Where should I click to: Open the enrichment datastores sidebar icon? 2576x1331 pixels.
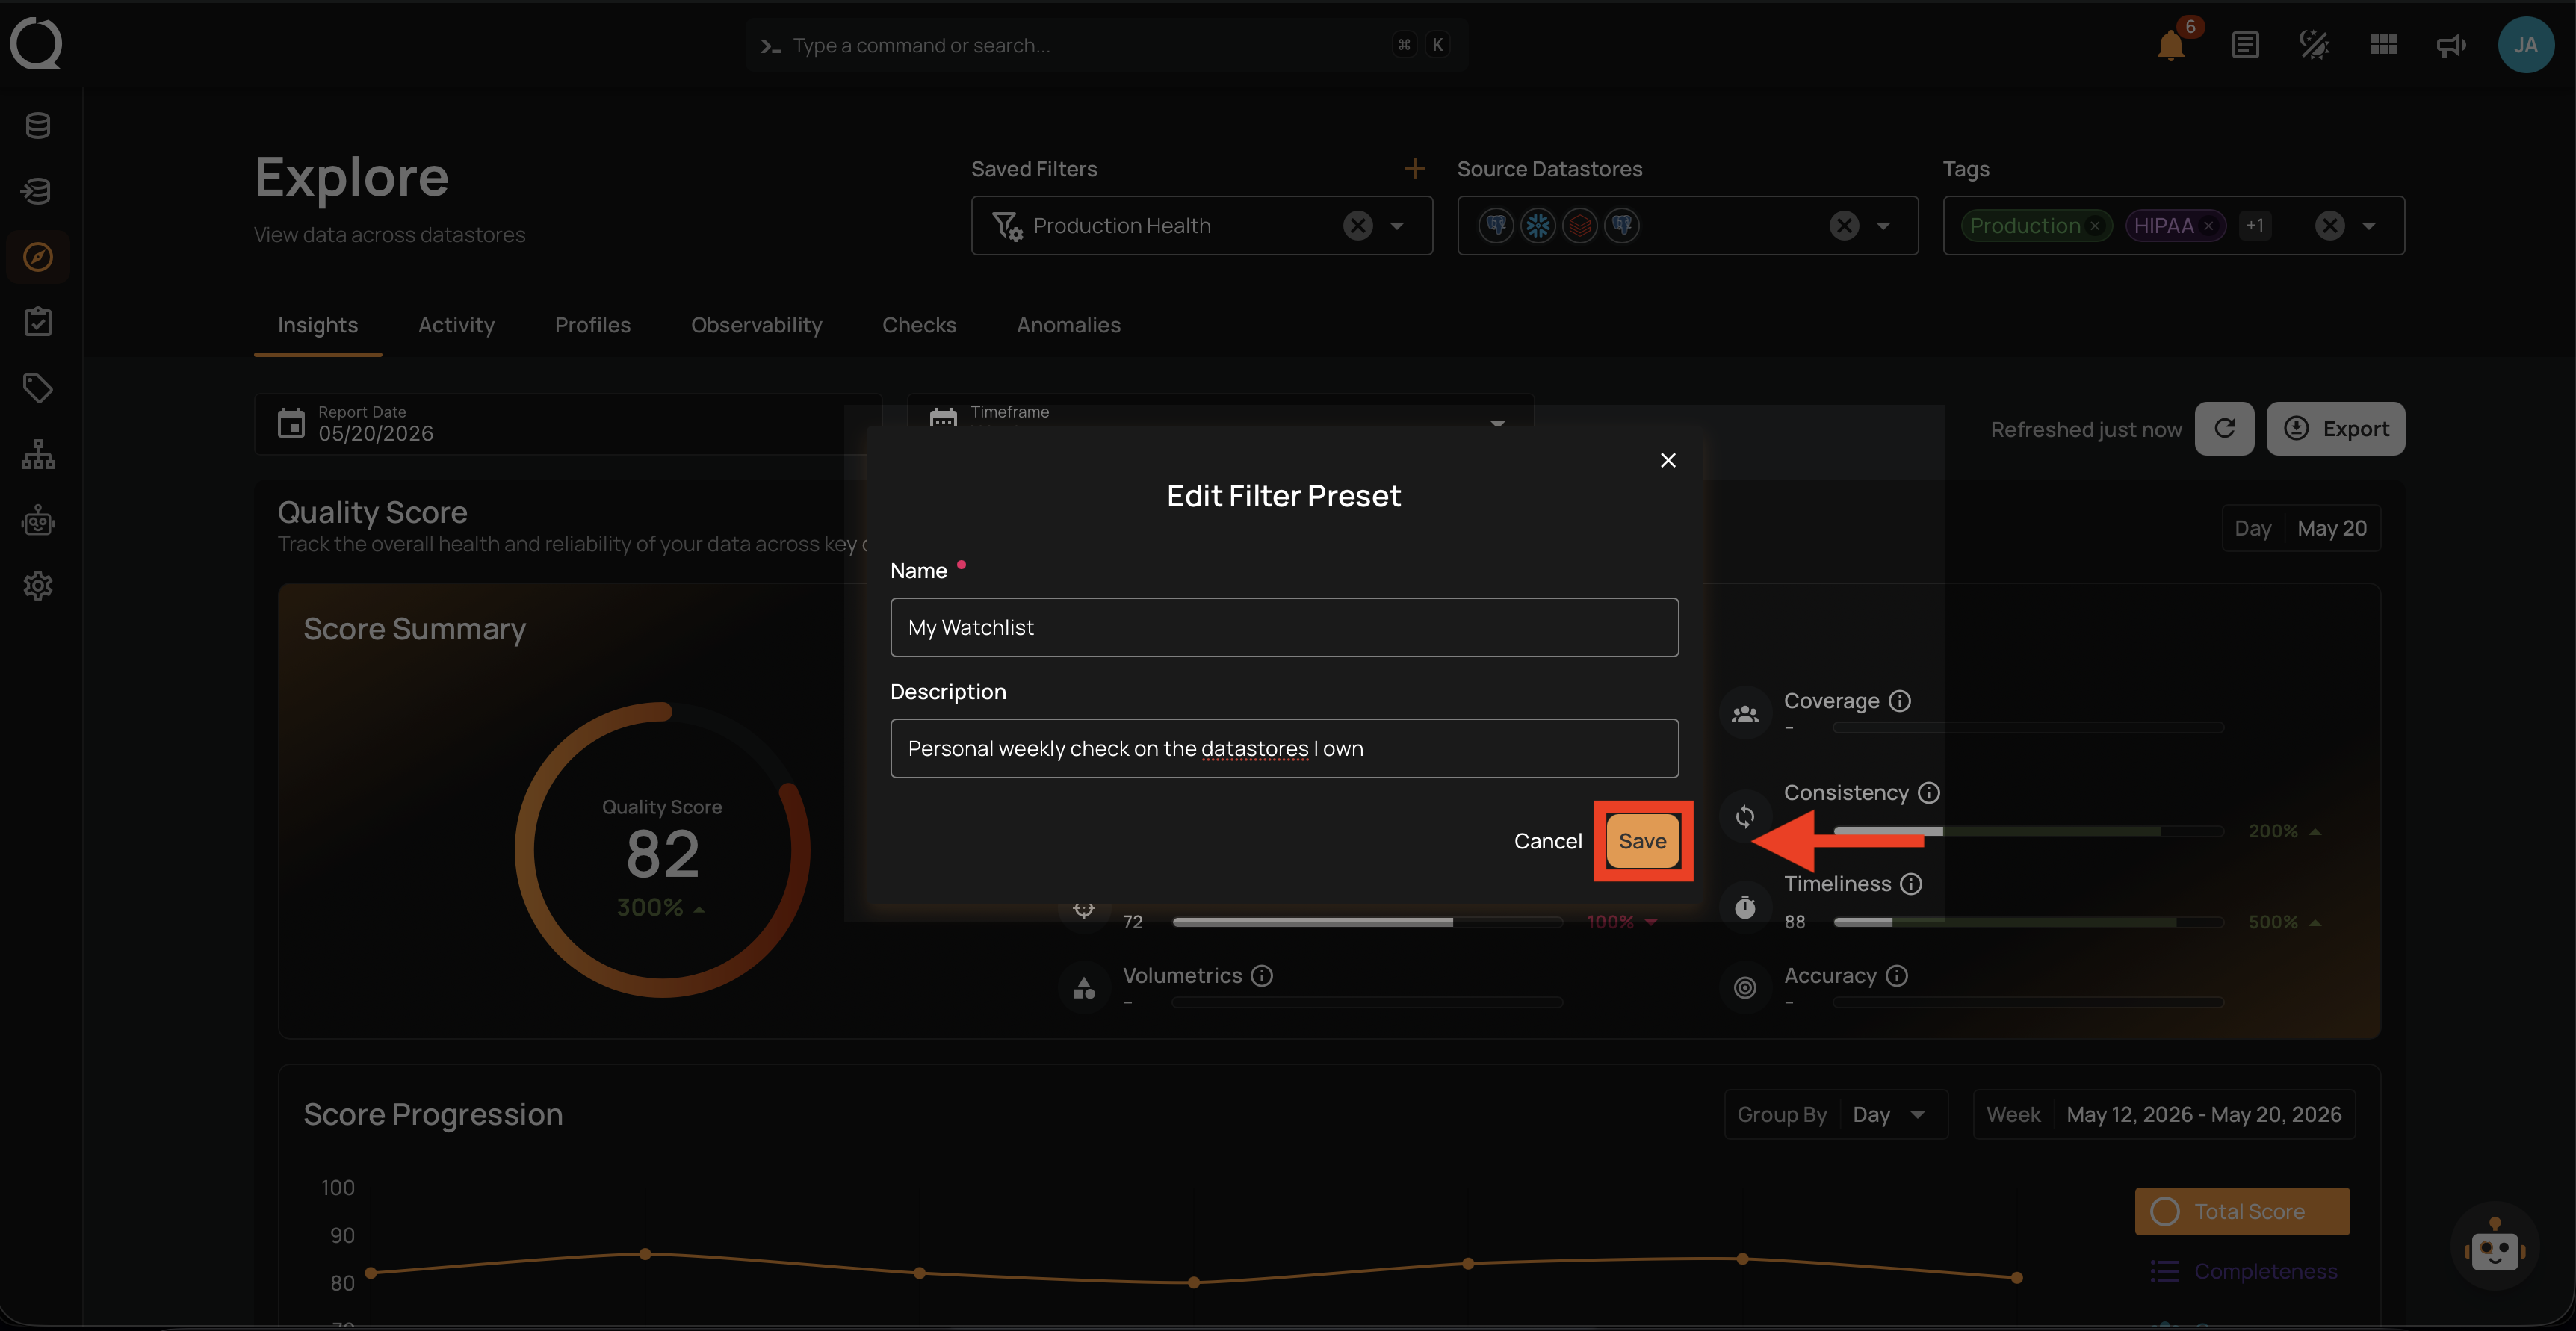[38, 191]
